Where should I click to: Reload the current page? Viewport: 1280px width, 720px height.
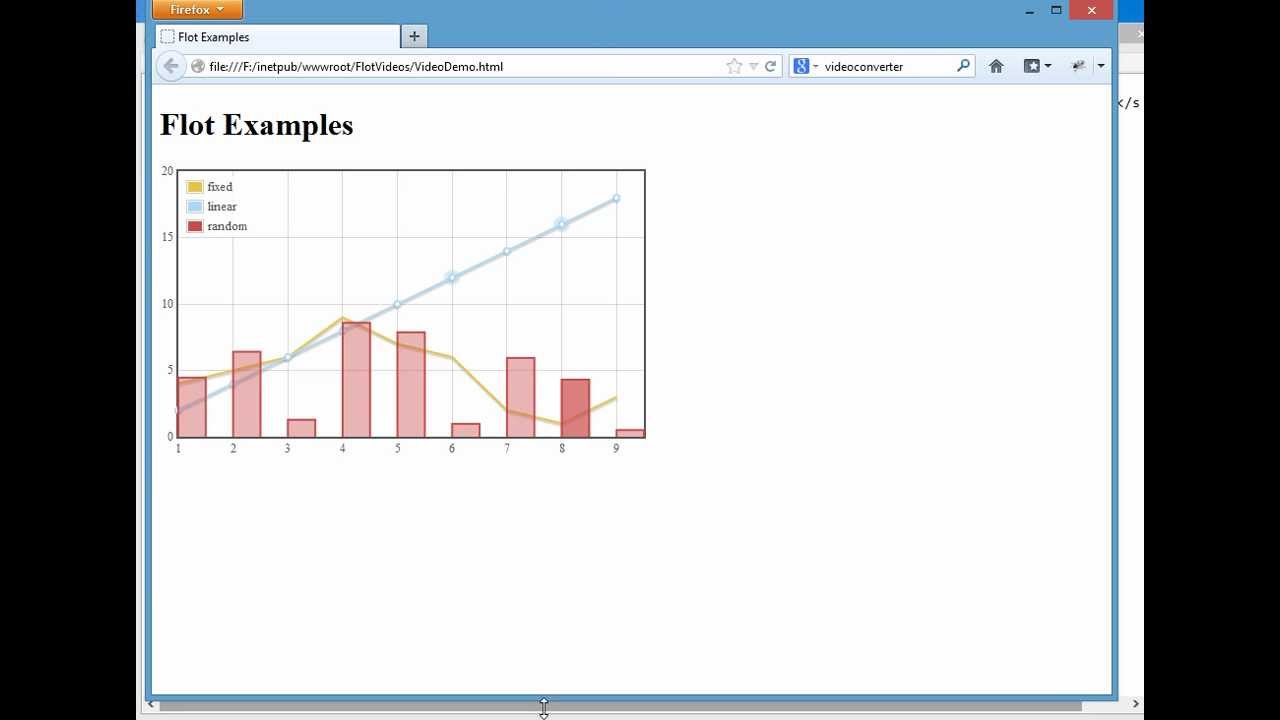click(770, 67)
